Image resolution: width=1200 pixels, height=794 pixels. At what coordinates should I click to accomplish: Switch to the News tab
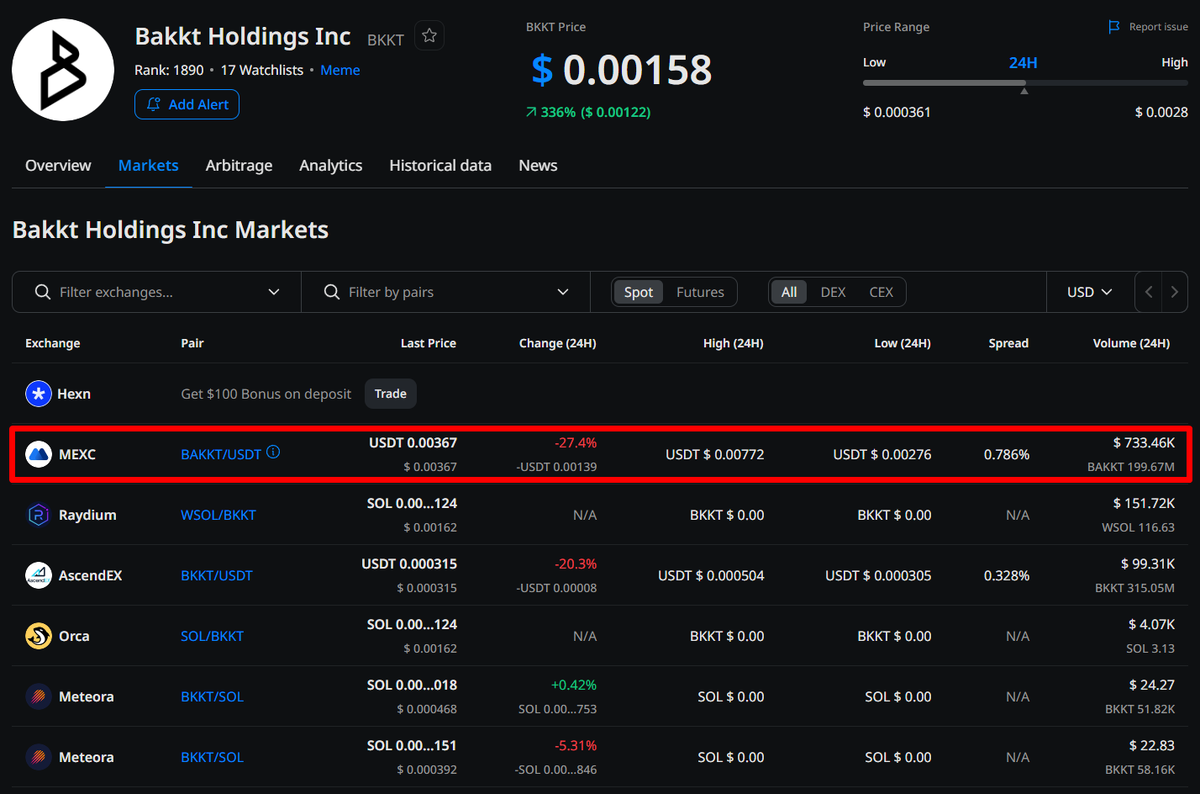[x=538, y=166]
